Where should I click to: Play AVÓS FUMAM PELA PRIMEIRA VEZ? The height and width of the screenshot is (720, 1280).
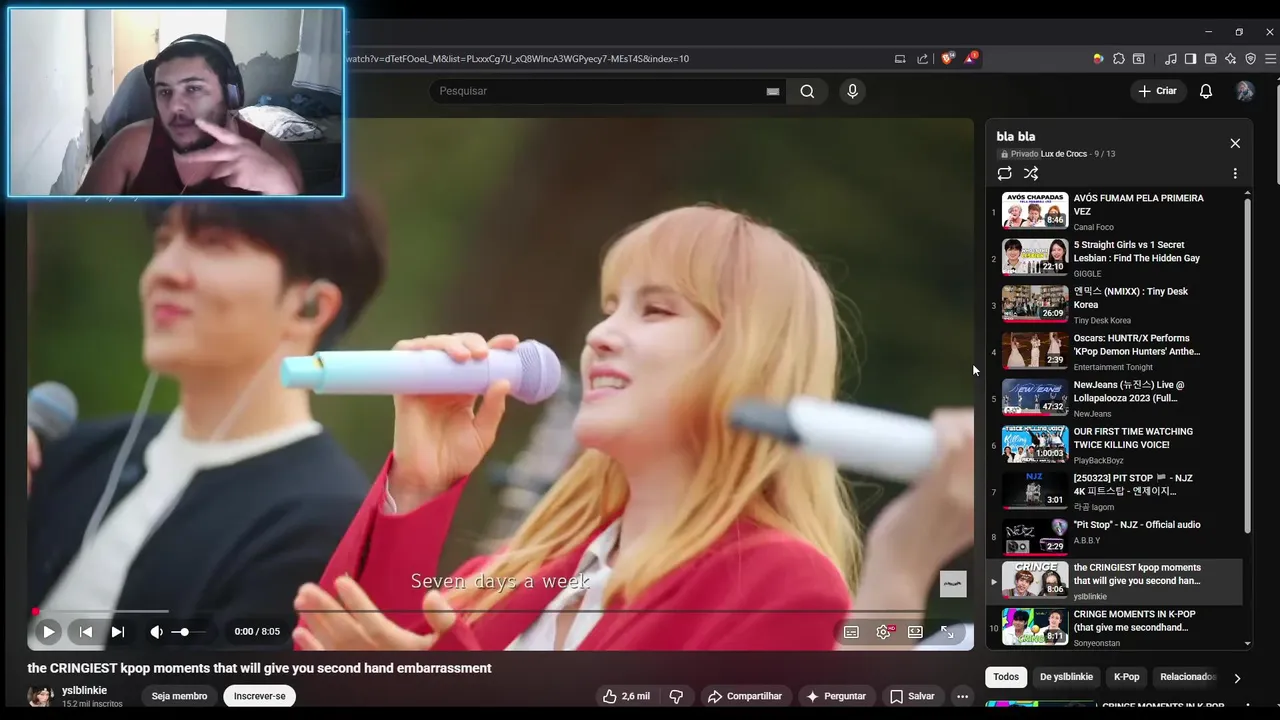tap(1115, 211)
